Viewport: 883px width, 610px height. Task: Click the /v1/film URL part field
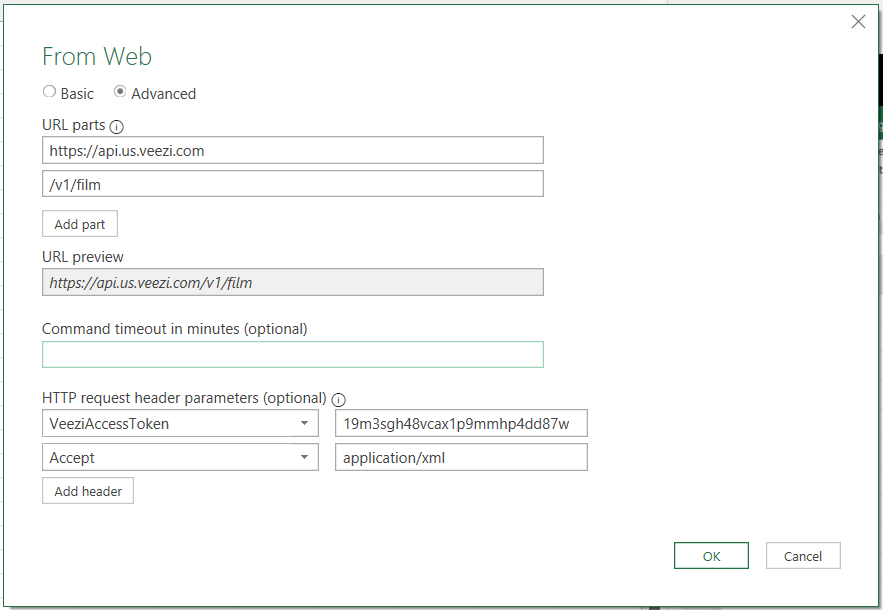pos(292,183)
